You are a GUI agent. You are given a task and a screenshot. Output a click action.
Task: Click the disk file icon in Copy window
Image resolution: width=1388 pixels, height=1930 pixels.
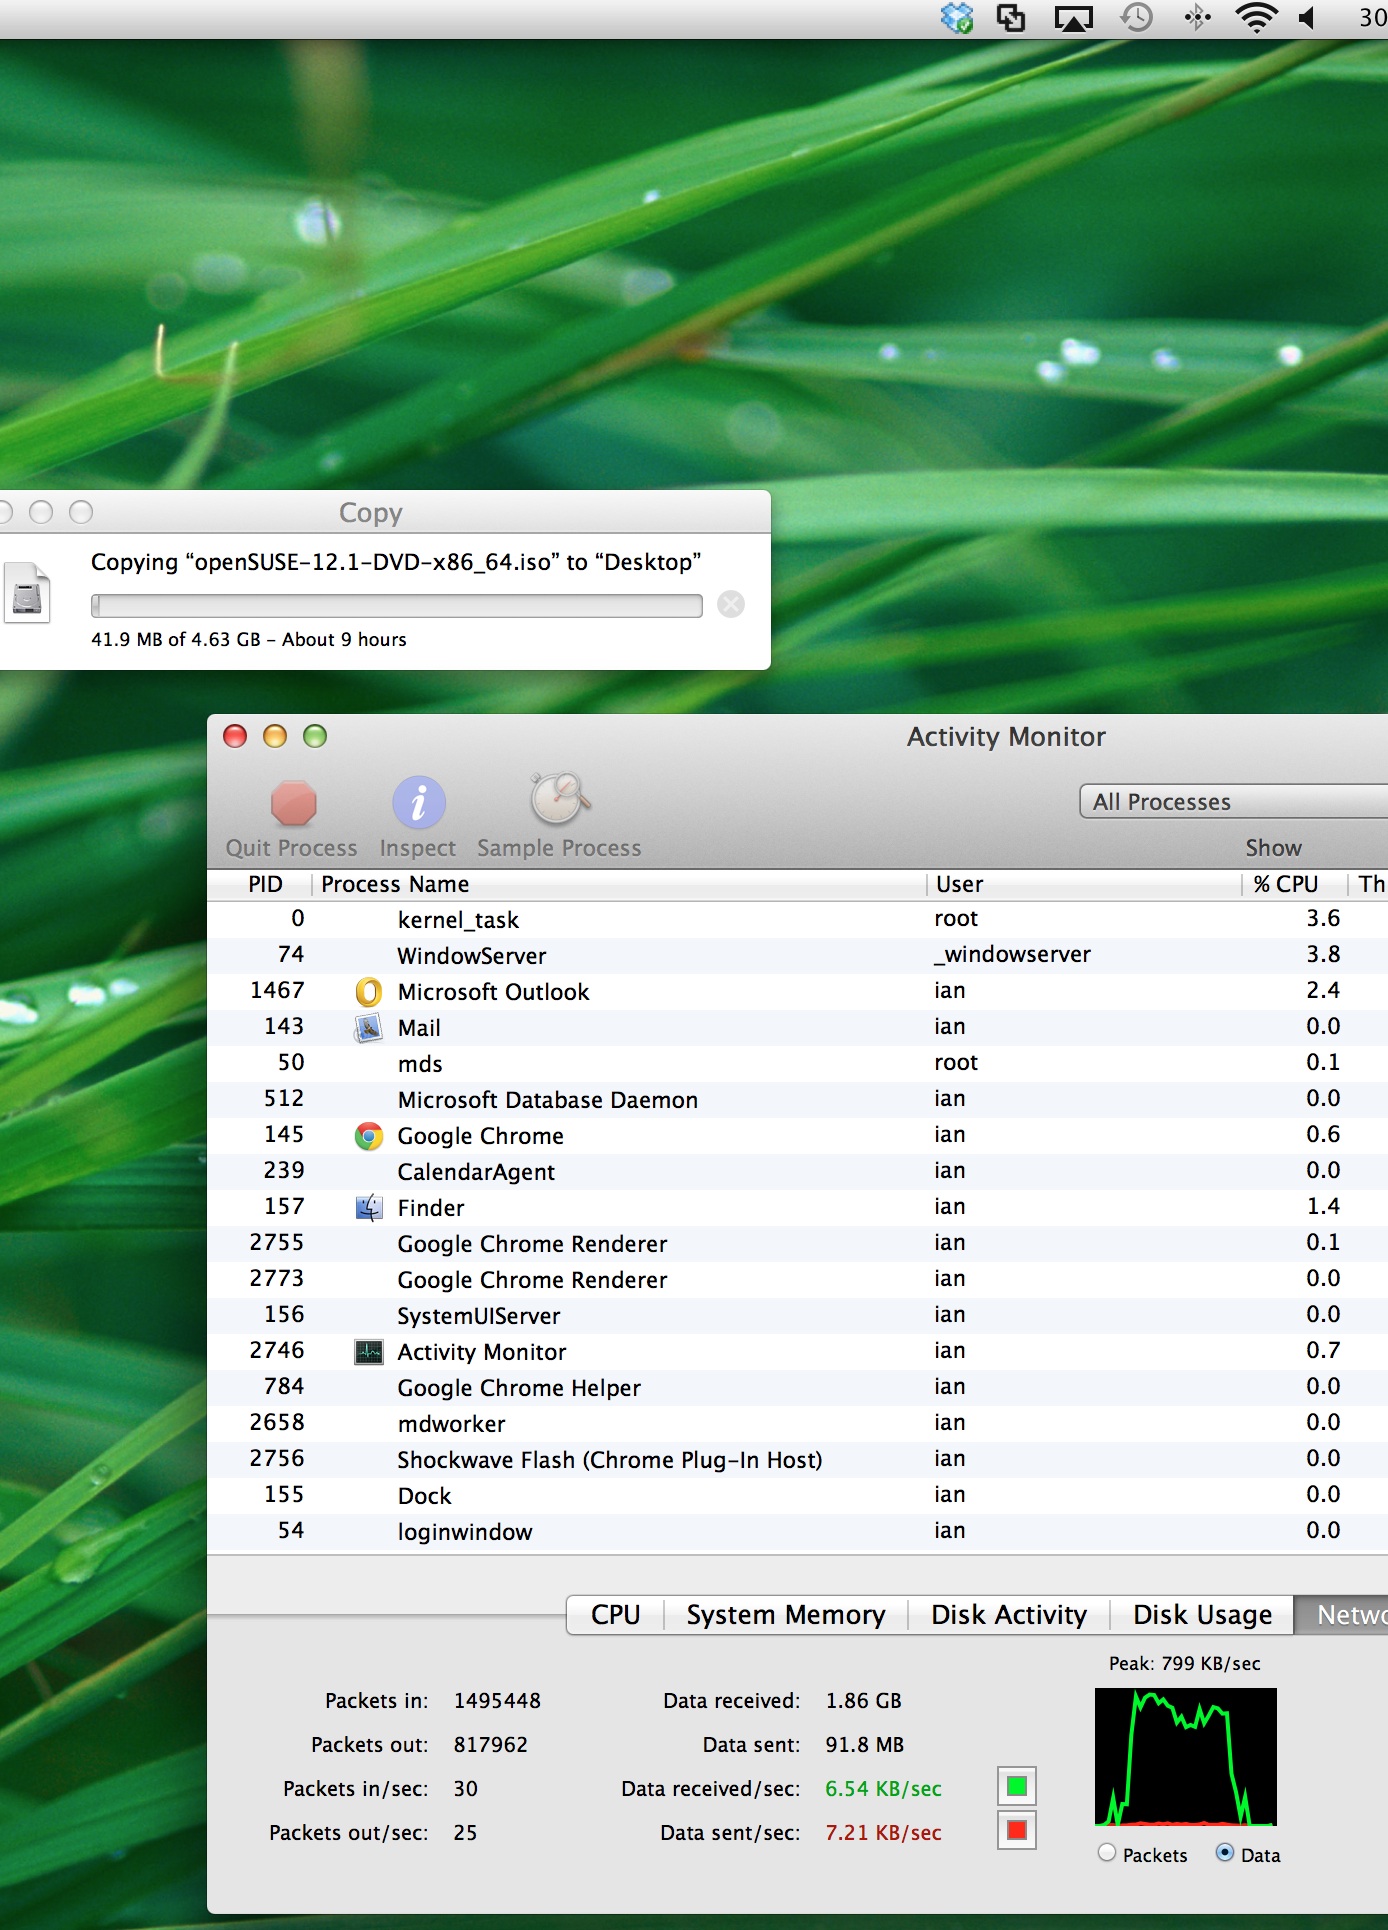tap(27, 592)
